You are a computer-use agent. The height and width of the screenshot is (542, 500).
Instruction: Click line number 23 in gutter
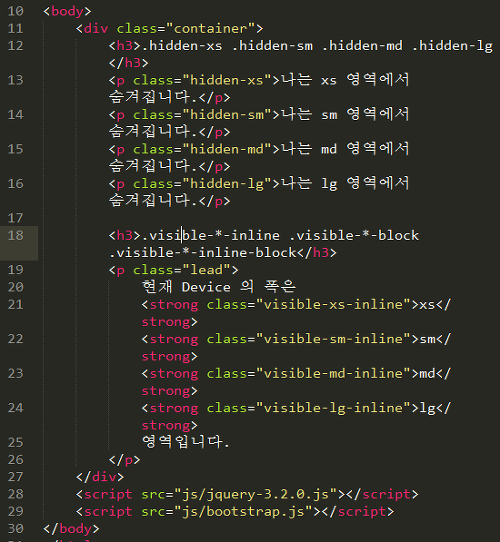point(16,373)
